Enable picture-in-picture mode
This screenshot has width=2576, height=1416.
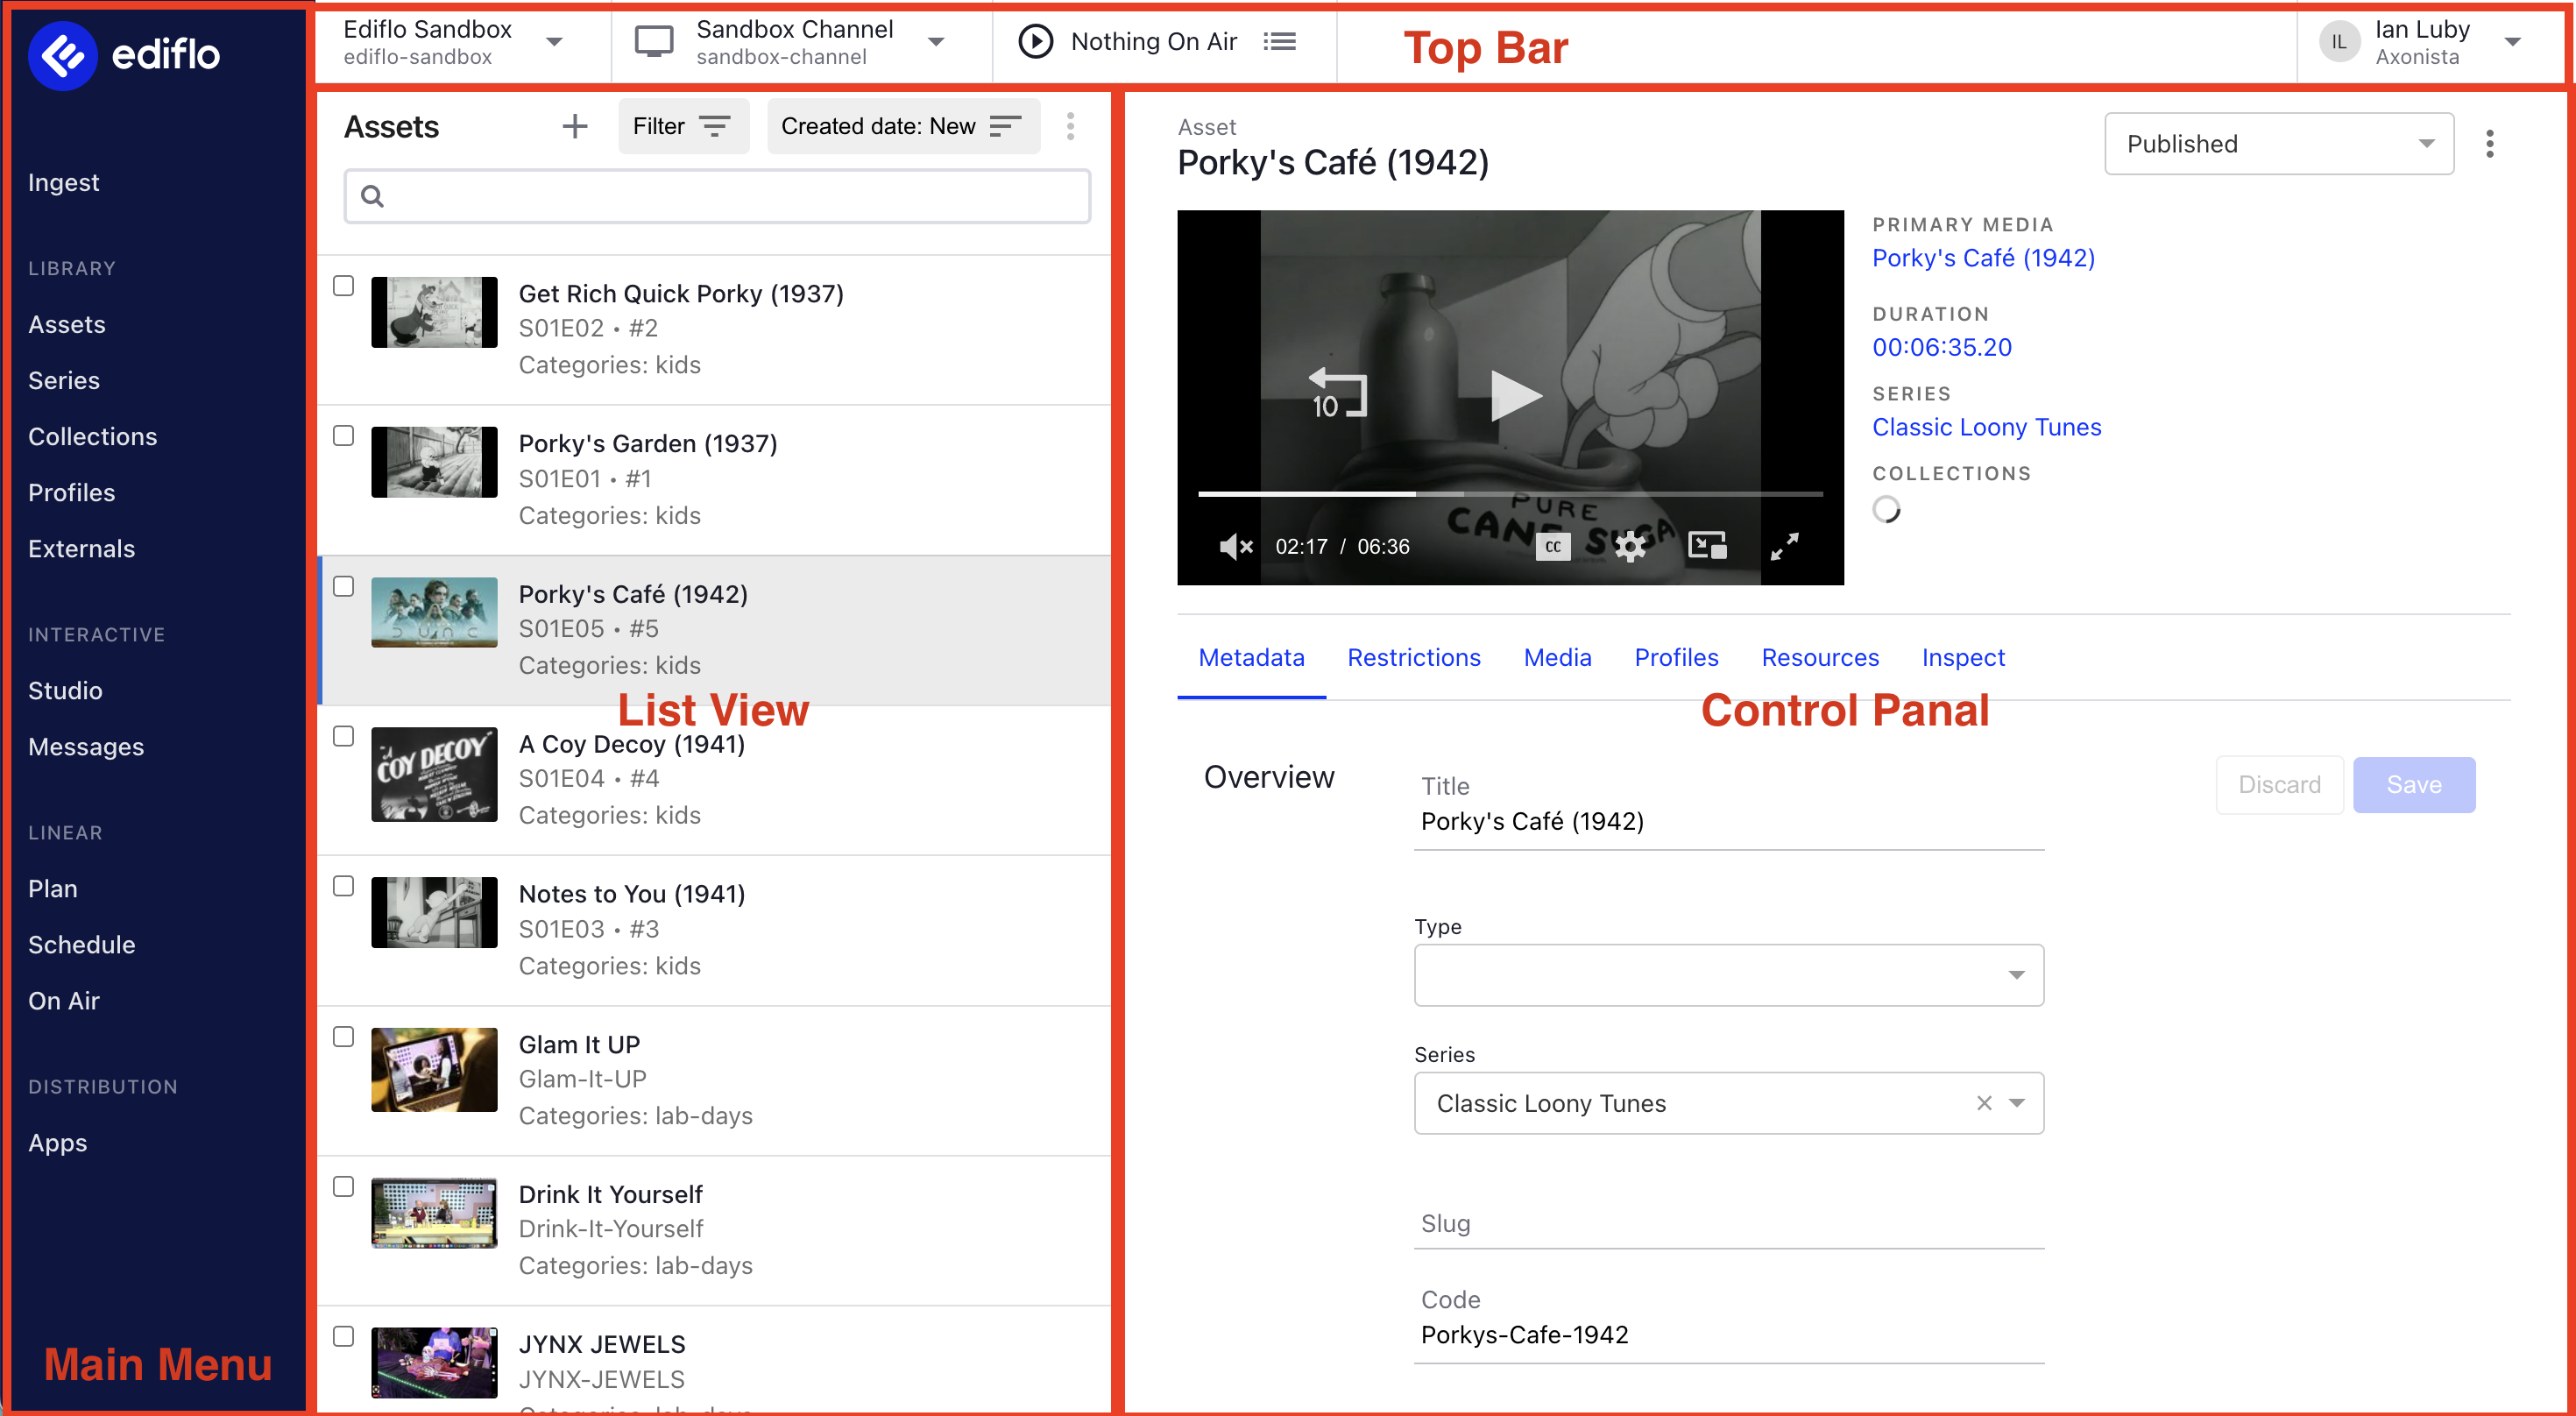(1707, 546)
